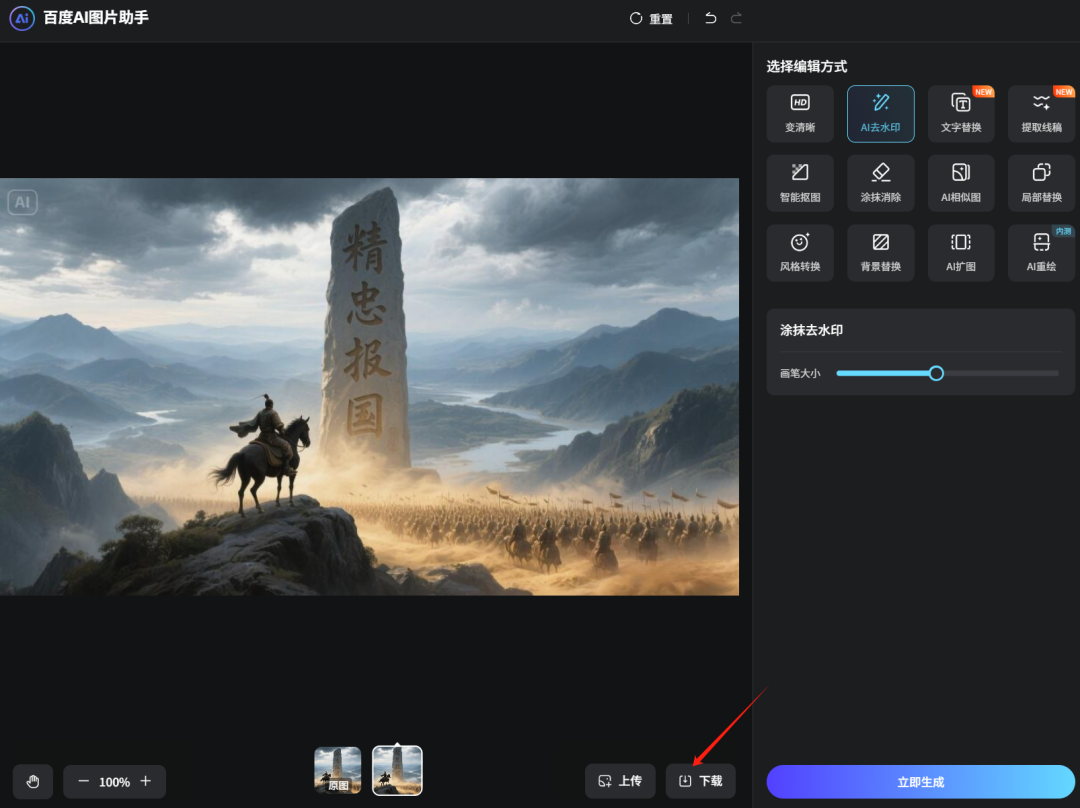1080x808 pixels.
Task: Open the 文字替换 text replace tool
Action: coord(961,113)
